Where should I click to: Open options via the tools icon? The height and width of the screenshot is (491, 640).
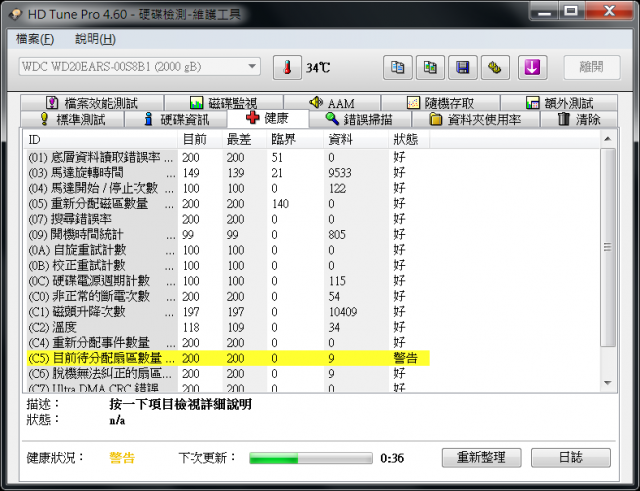[x=496, y=68]
